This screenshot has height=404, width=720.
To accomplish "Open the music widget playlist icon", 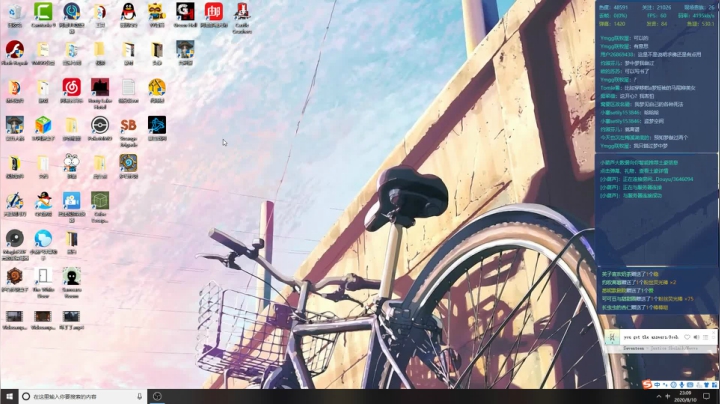I will [706, 337].
